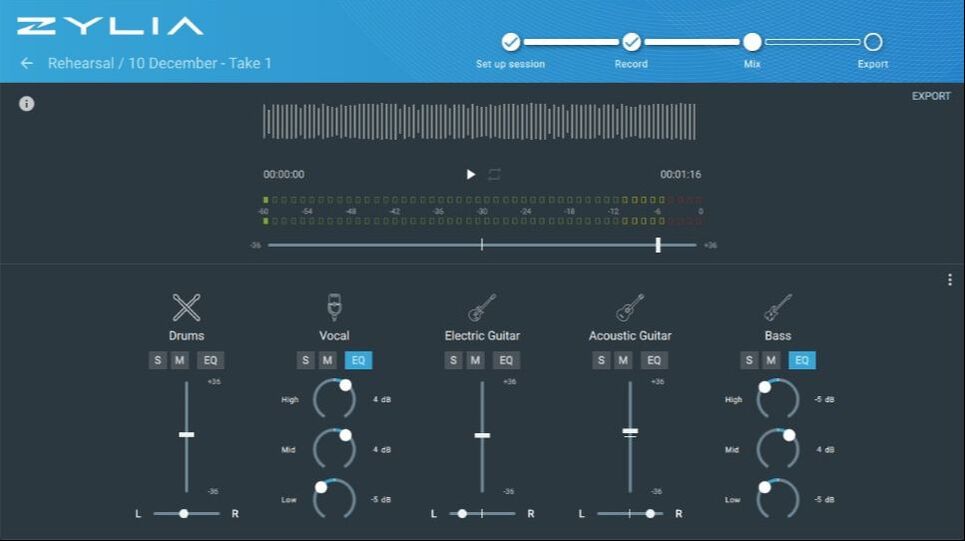
Task: Solo the Acoustic Guitar track
Action: click(x=601, y=360)
